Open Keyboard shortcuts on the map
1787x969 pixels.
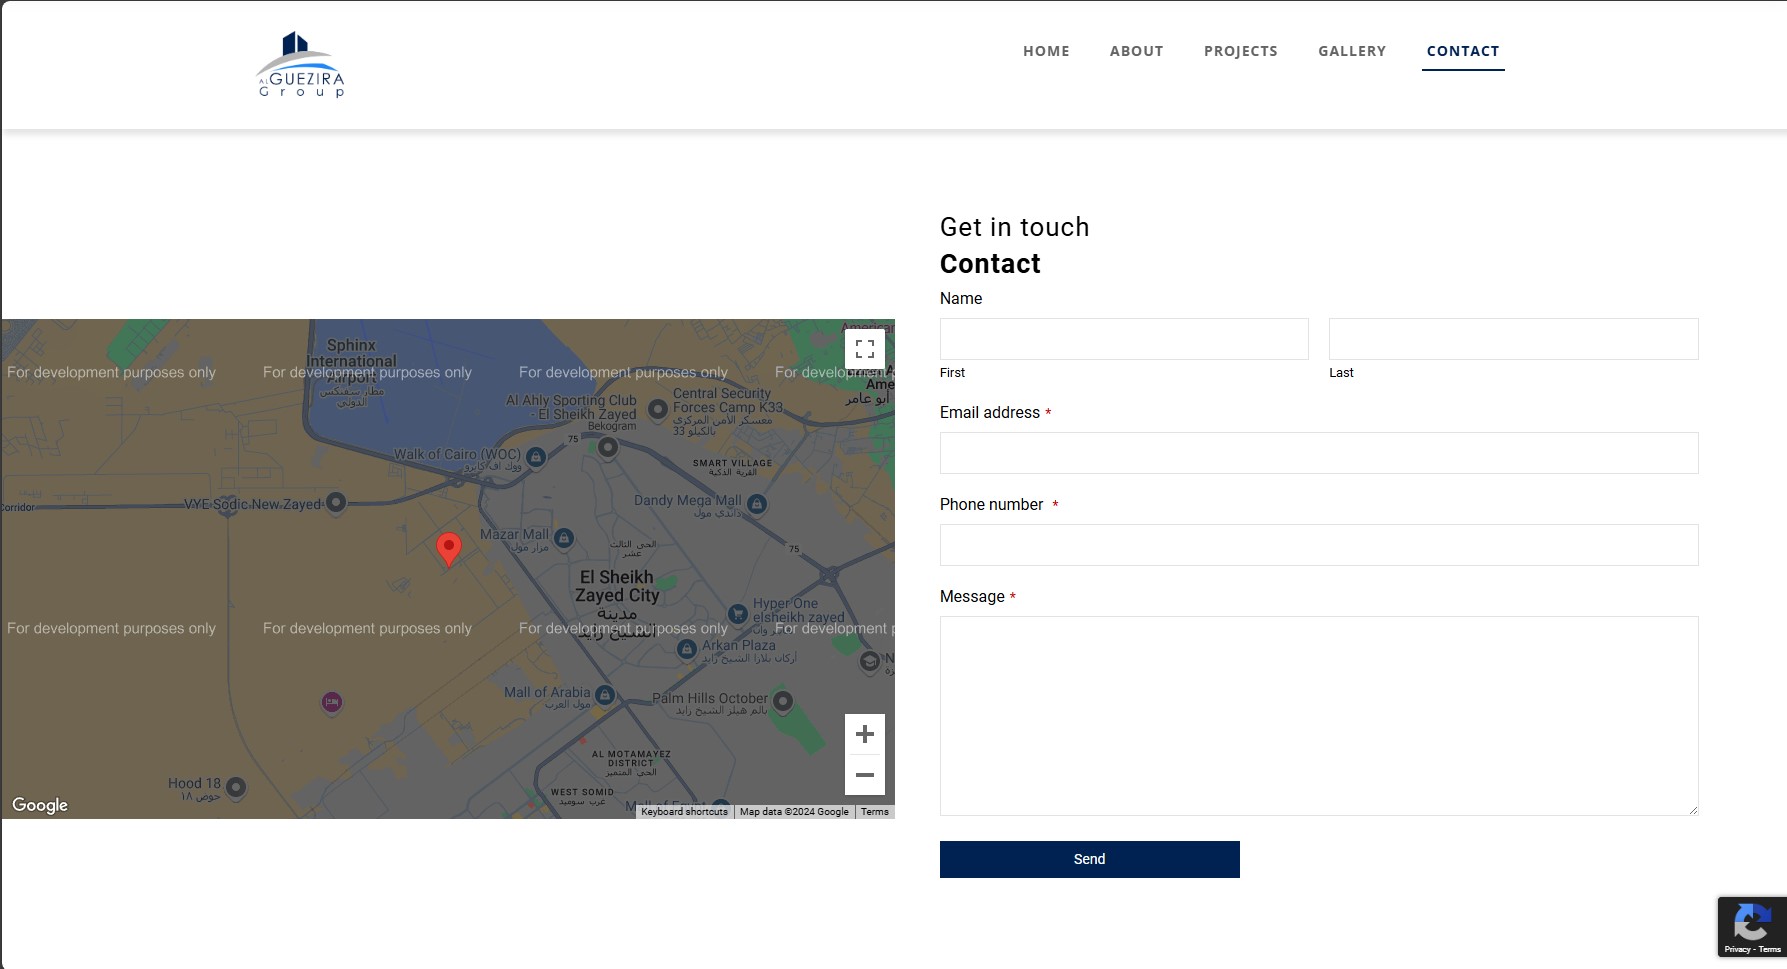[684, 812]
